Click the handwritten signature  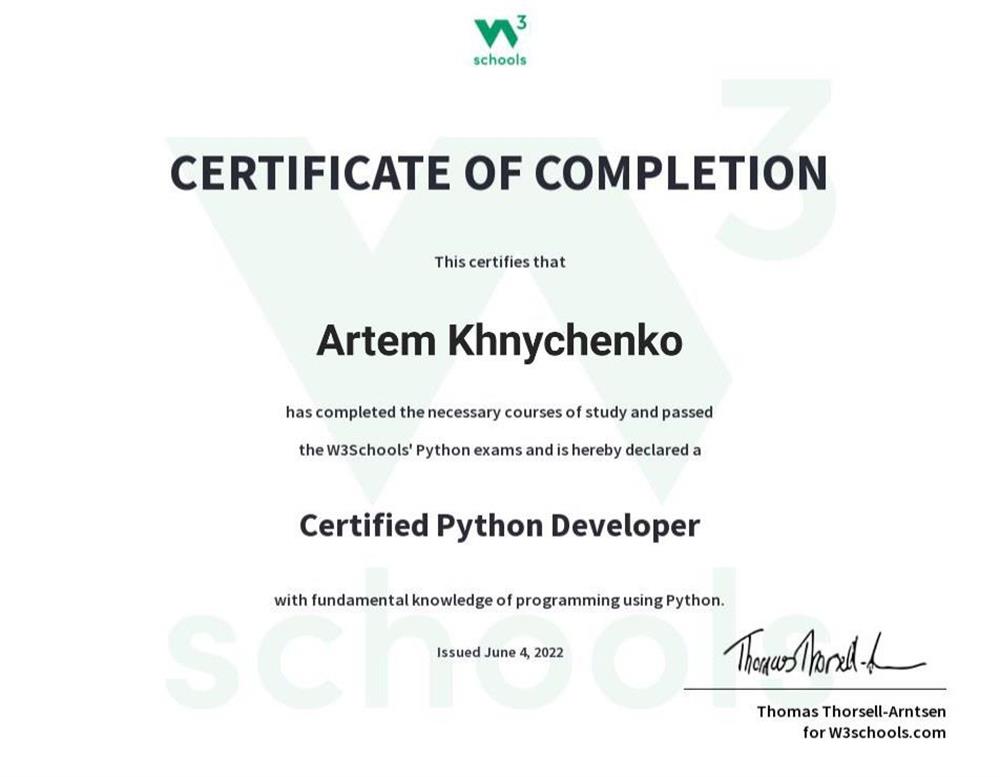[823, 655]
